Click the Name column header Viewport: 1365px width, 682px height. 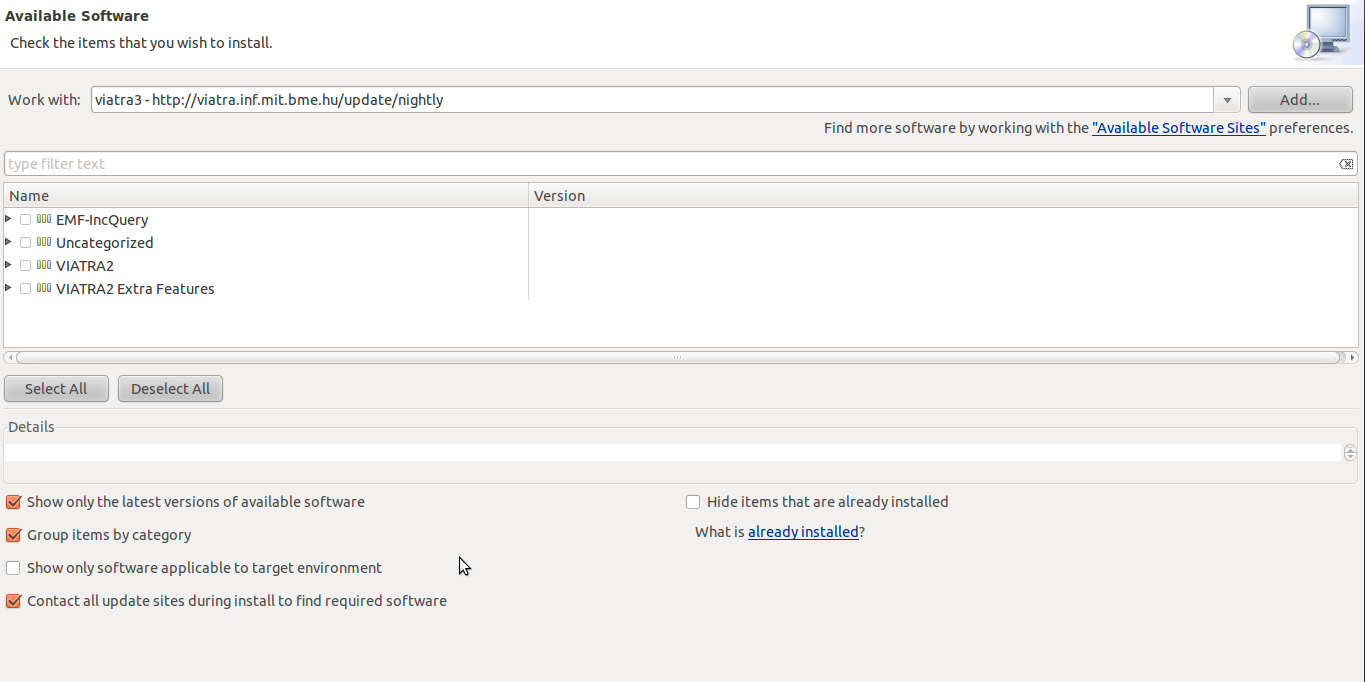(x=266, y=196)
